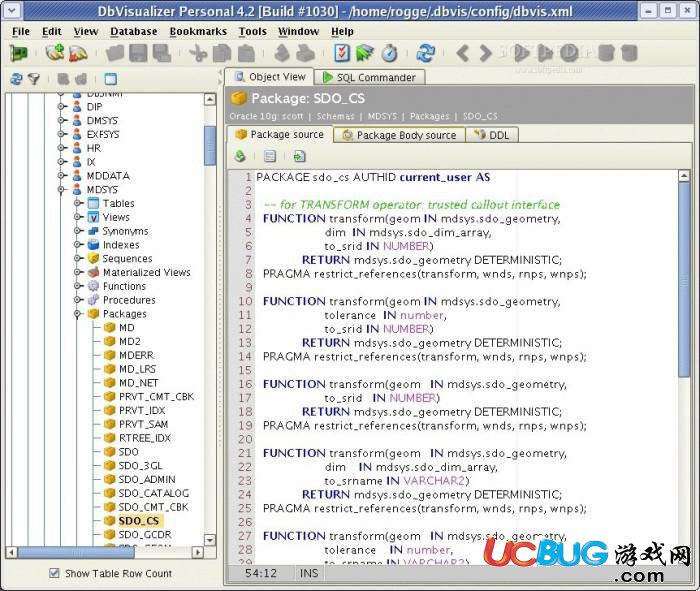Select the PRVT_CMT_CBK package
Image resolution: width=700 pixels, height=591 pixels.
(156, 396)
